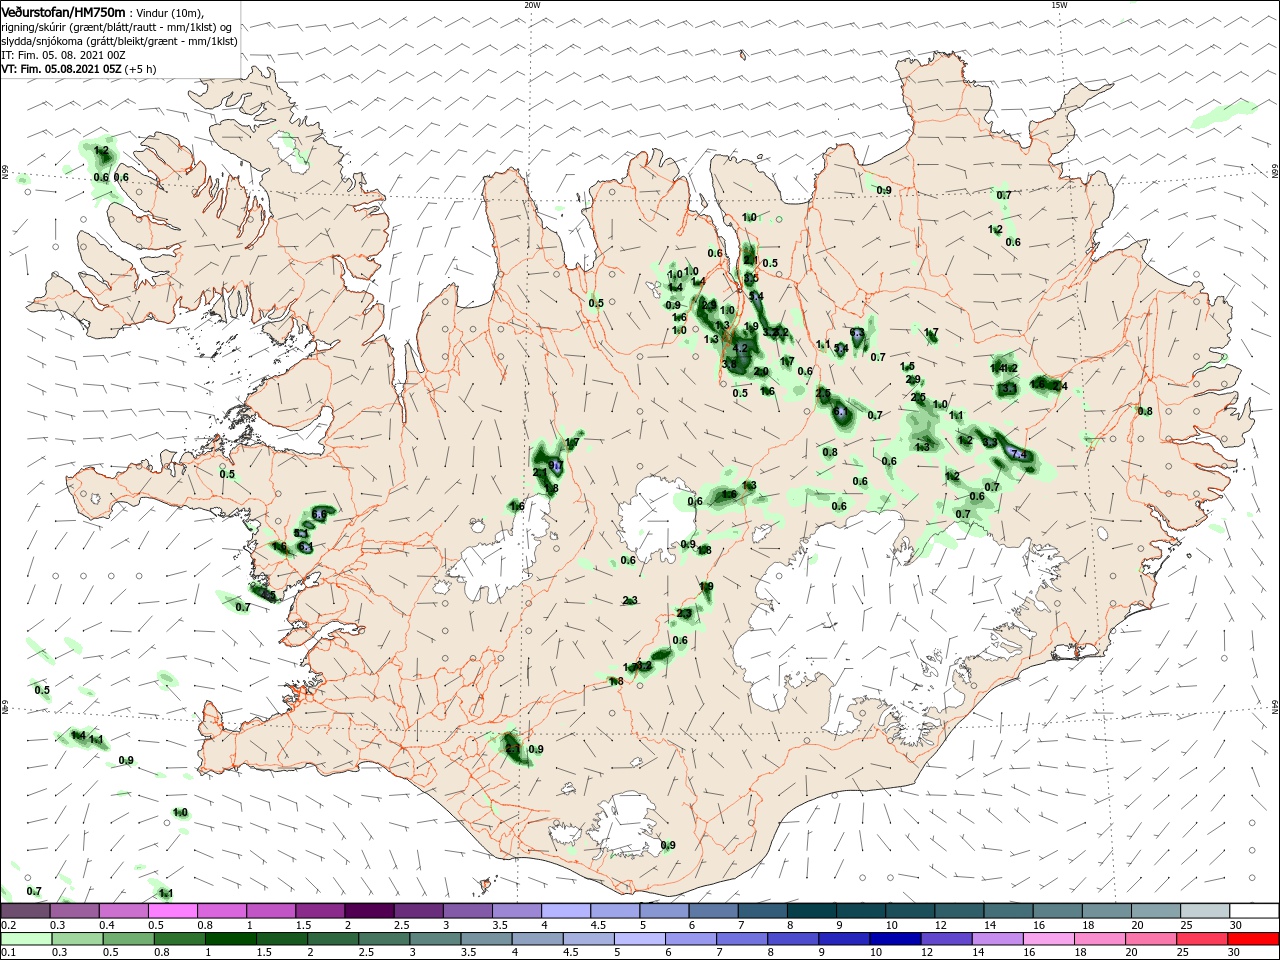This screenshot has width=1280, height=960.
Task: Select the darkest green swatch labeled 1
Action: point(231,939)
